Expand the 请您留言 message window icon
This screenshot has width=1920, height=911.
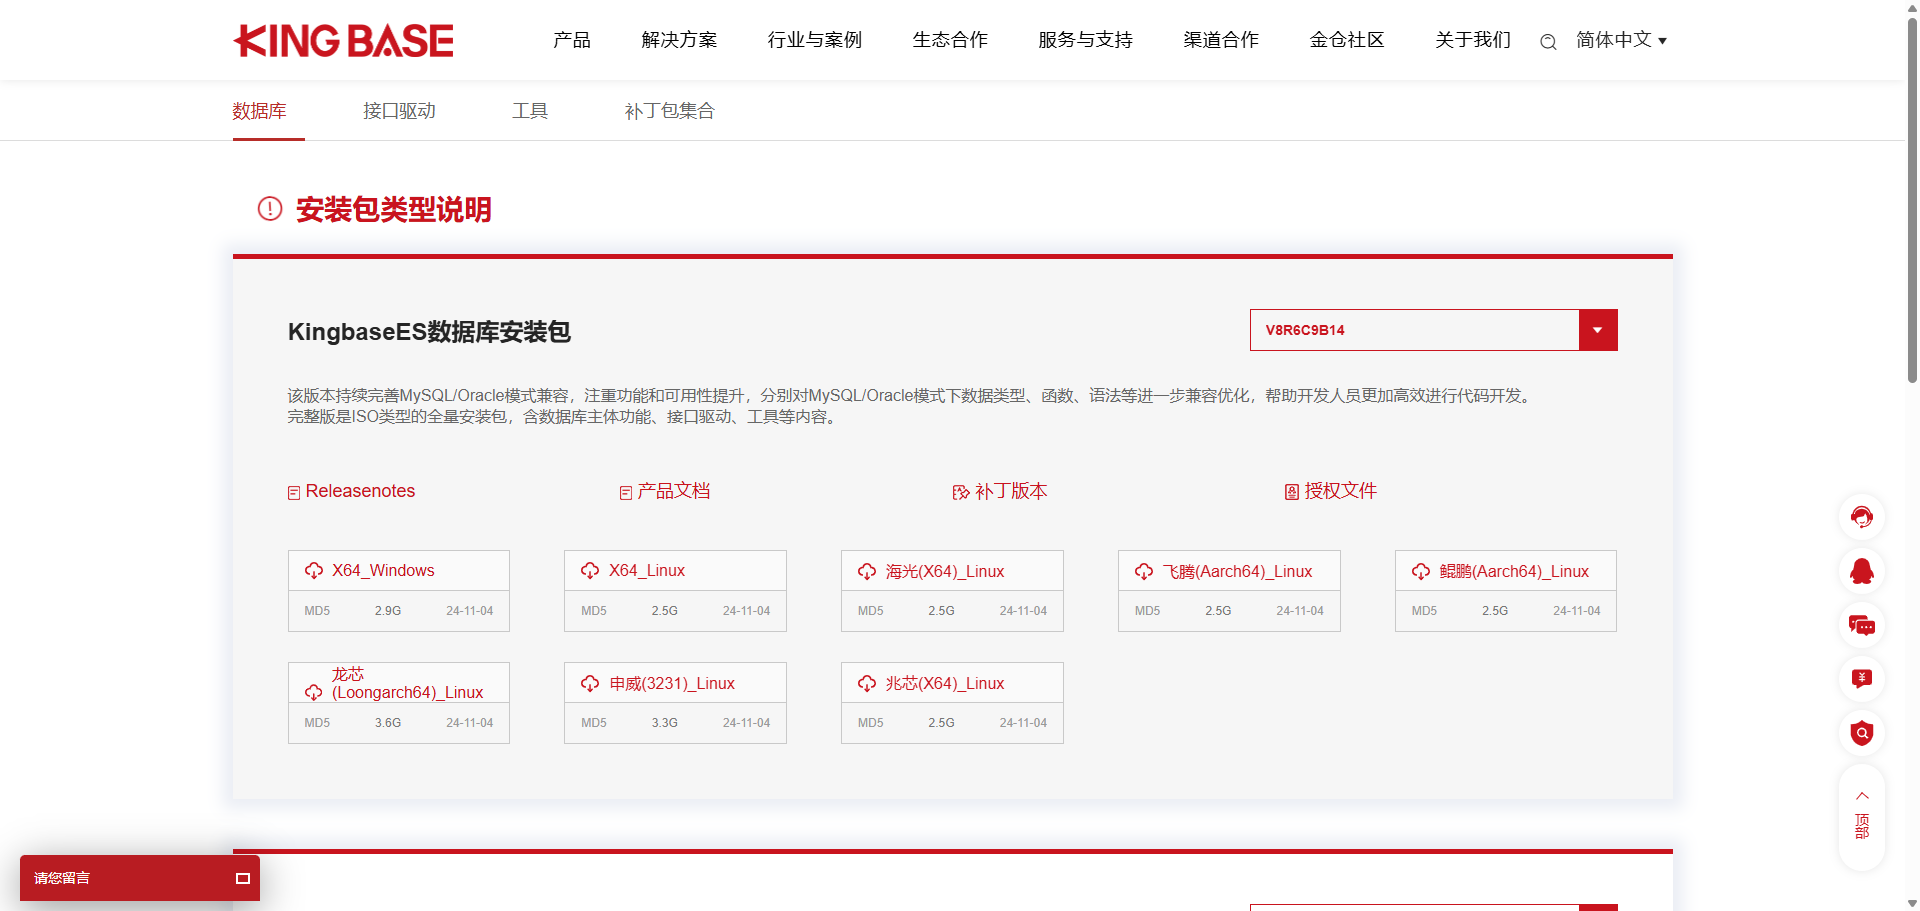click(x=242, y=878)
